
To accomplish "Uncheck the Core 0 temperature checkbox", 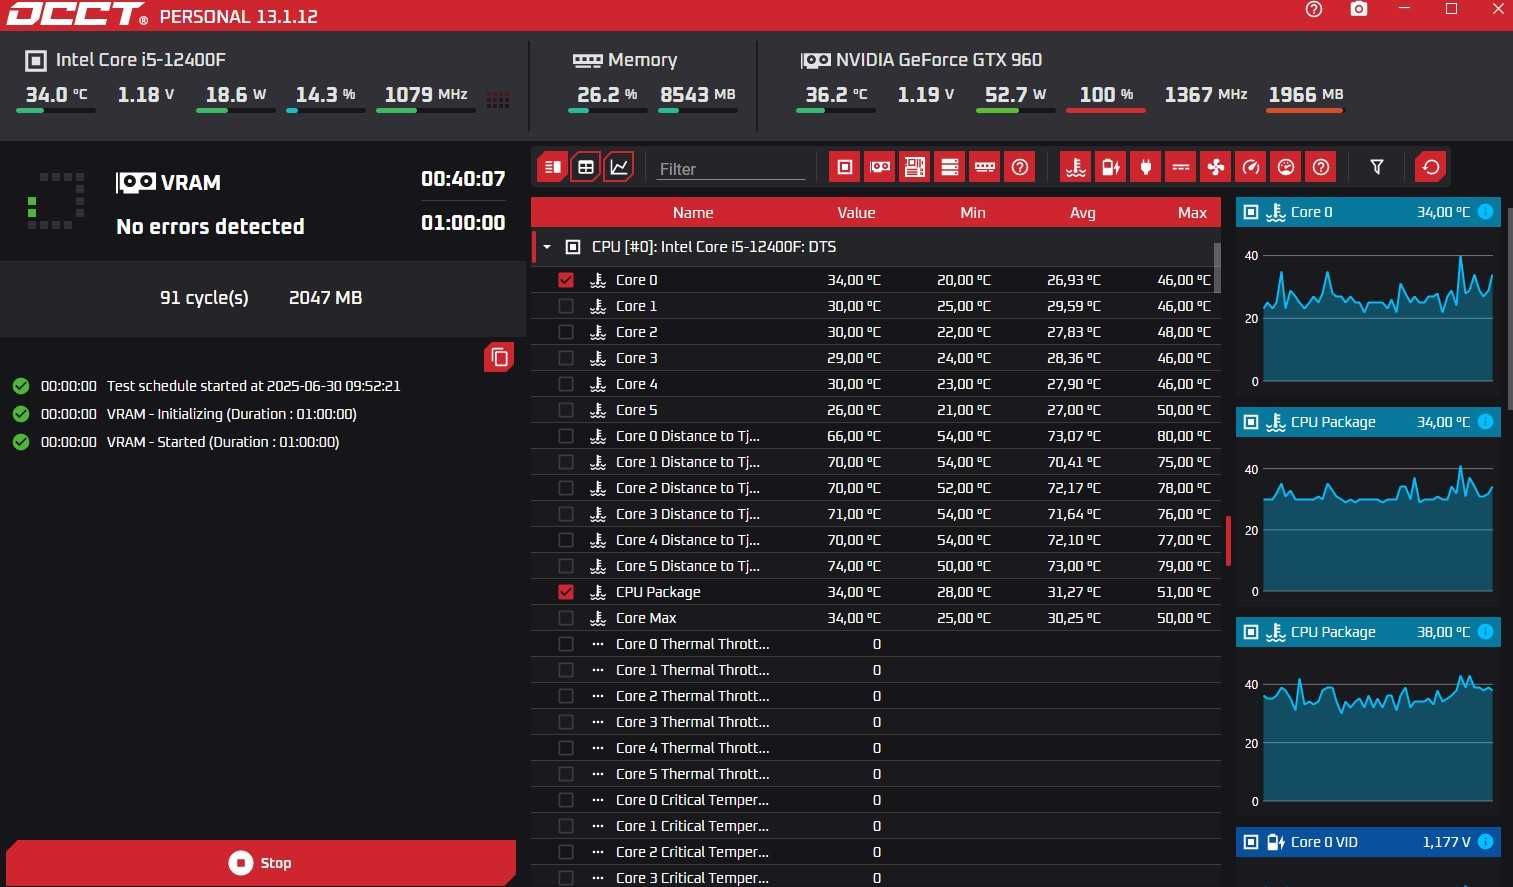I will pos(566,280).
